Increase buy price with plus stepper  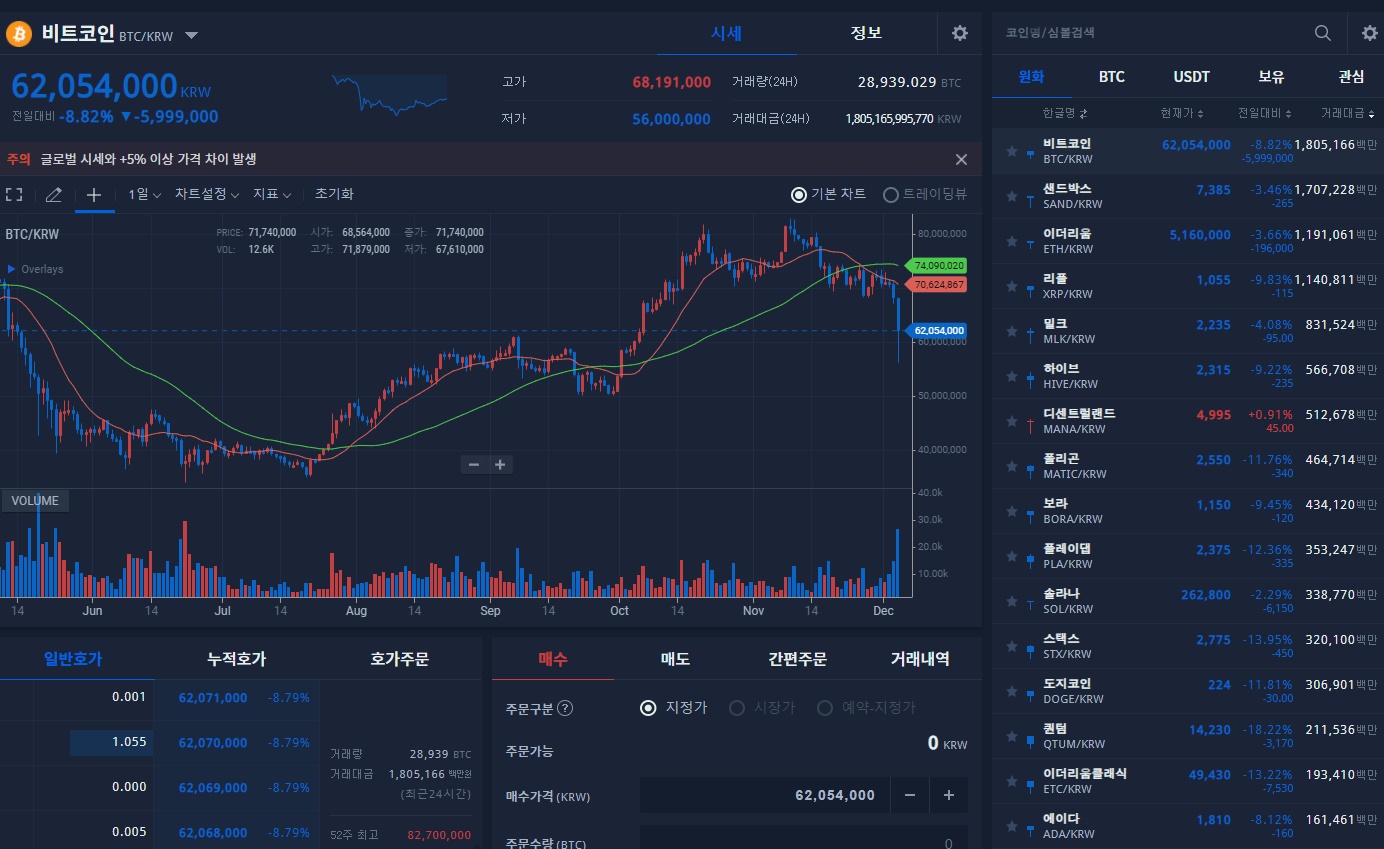[948, 795]
